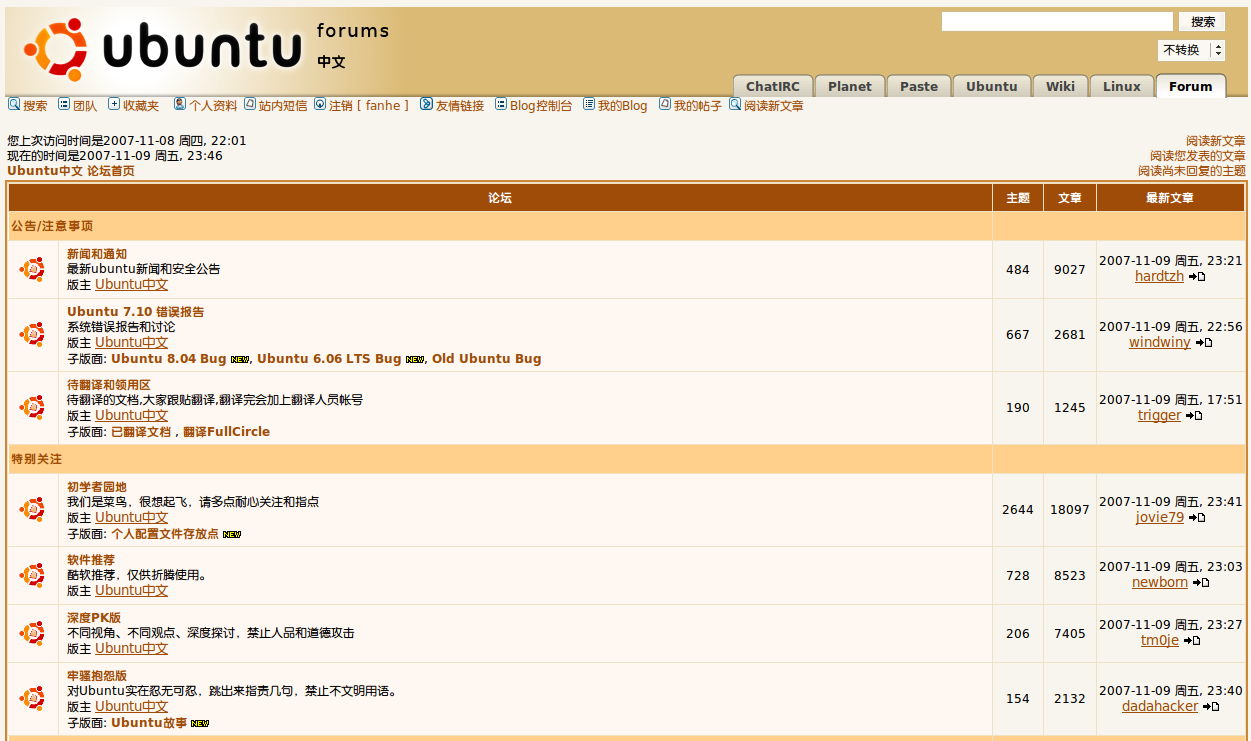This screenshot has height=741, width=1251.
Task: Switch to the Linux tab
Action: tap(1122, 87)
